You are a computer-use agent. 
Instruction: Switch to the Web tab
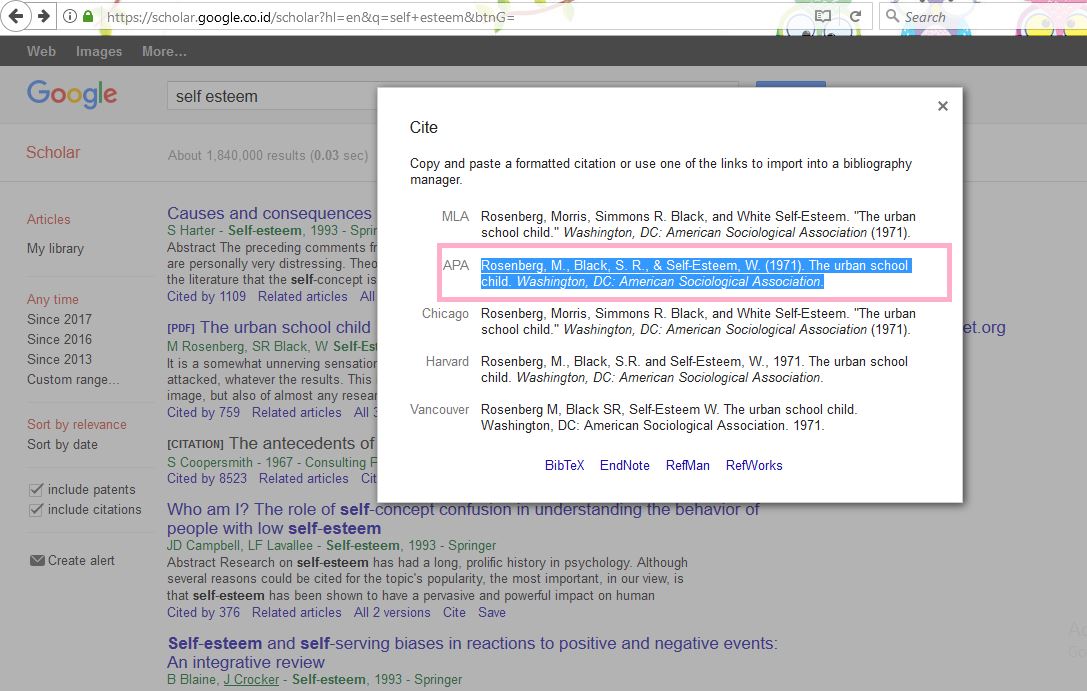[x=41, y=51]
